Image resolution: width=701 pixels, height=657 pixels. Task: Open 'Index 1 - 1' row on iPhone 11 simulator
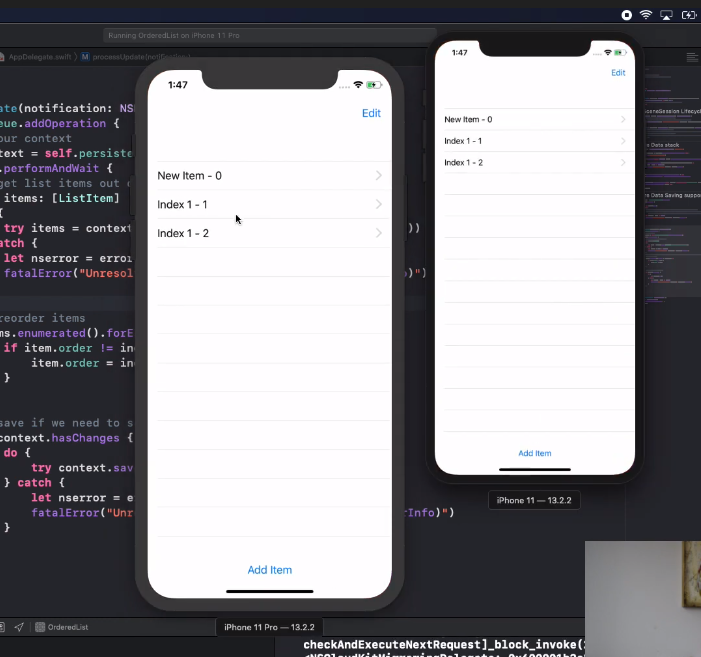coord(535,141)
